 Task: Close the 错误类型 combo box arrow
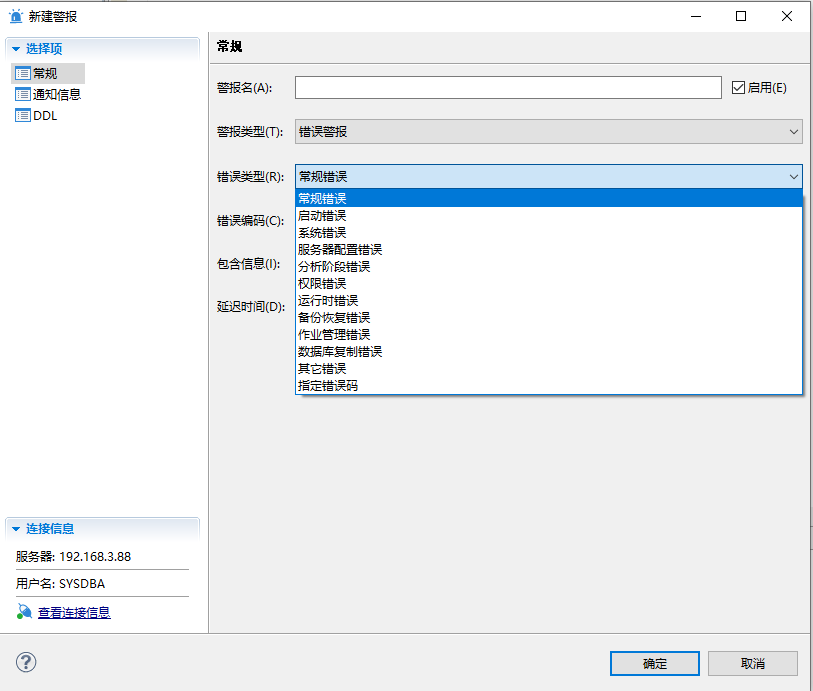tap(793, 177)
